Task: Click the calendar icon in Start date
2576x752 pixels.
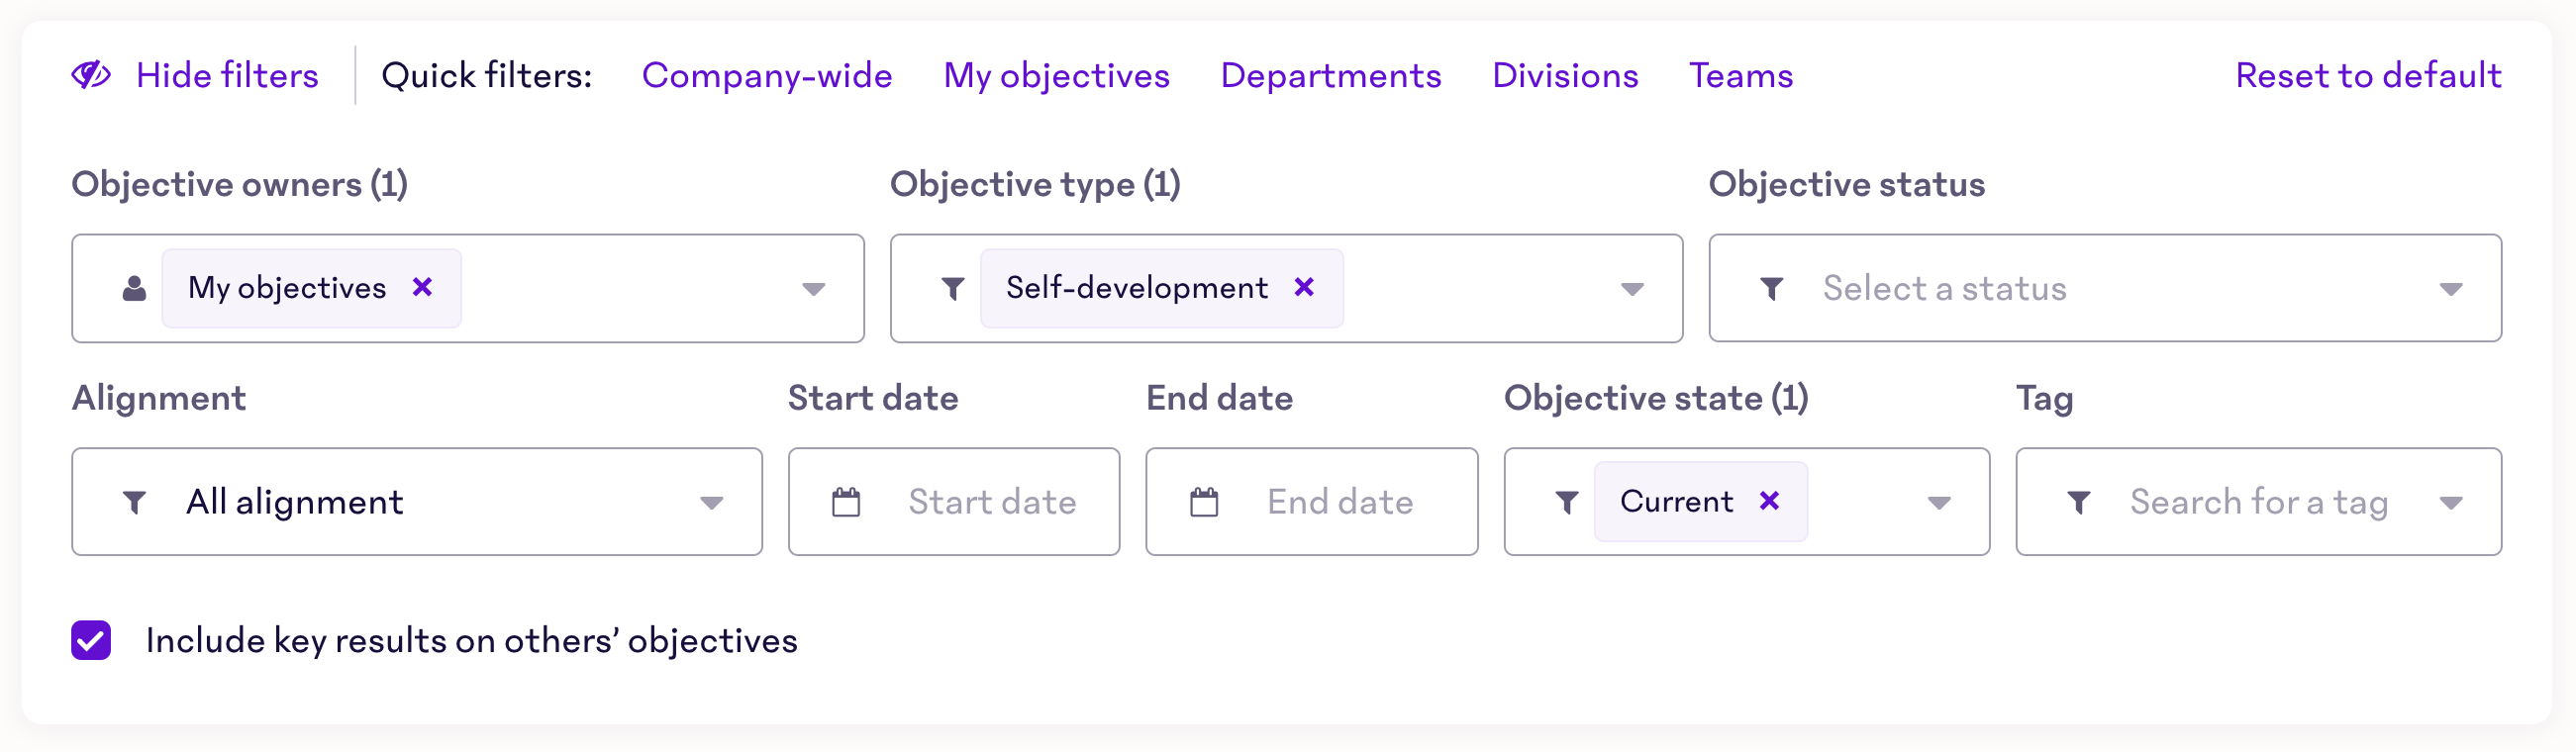Action: pyautogui.click(x=846, y=502)
